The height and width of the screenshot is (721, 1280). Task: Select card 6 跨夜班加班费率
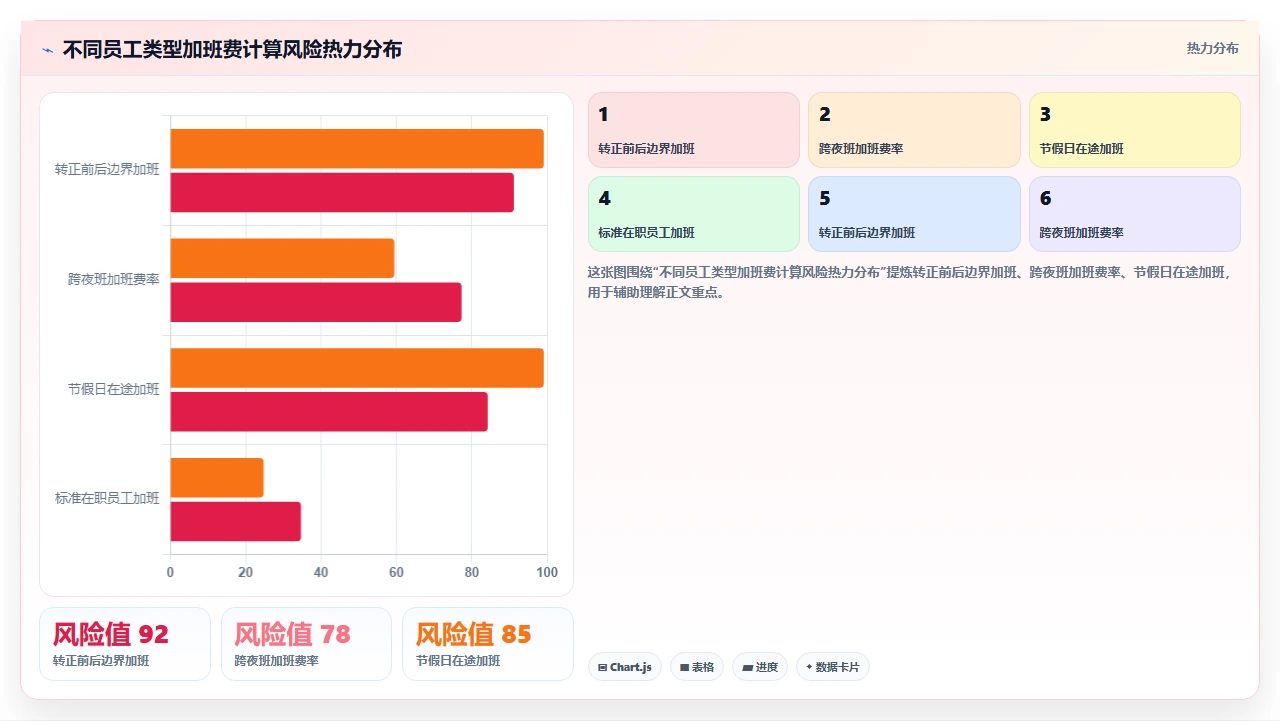pos(1135,214)
